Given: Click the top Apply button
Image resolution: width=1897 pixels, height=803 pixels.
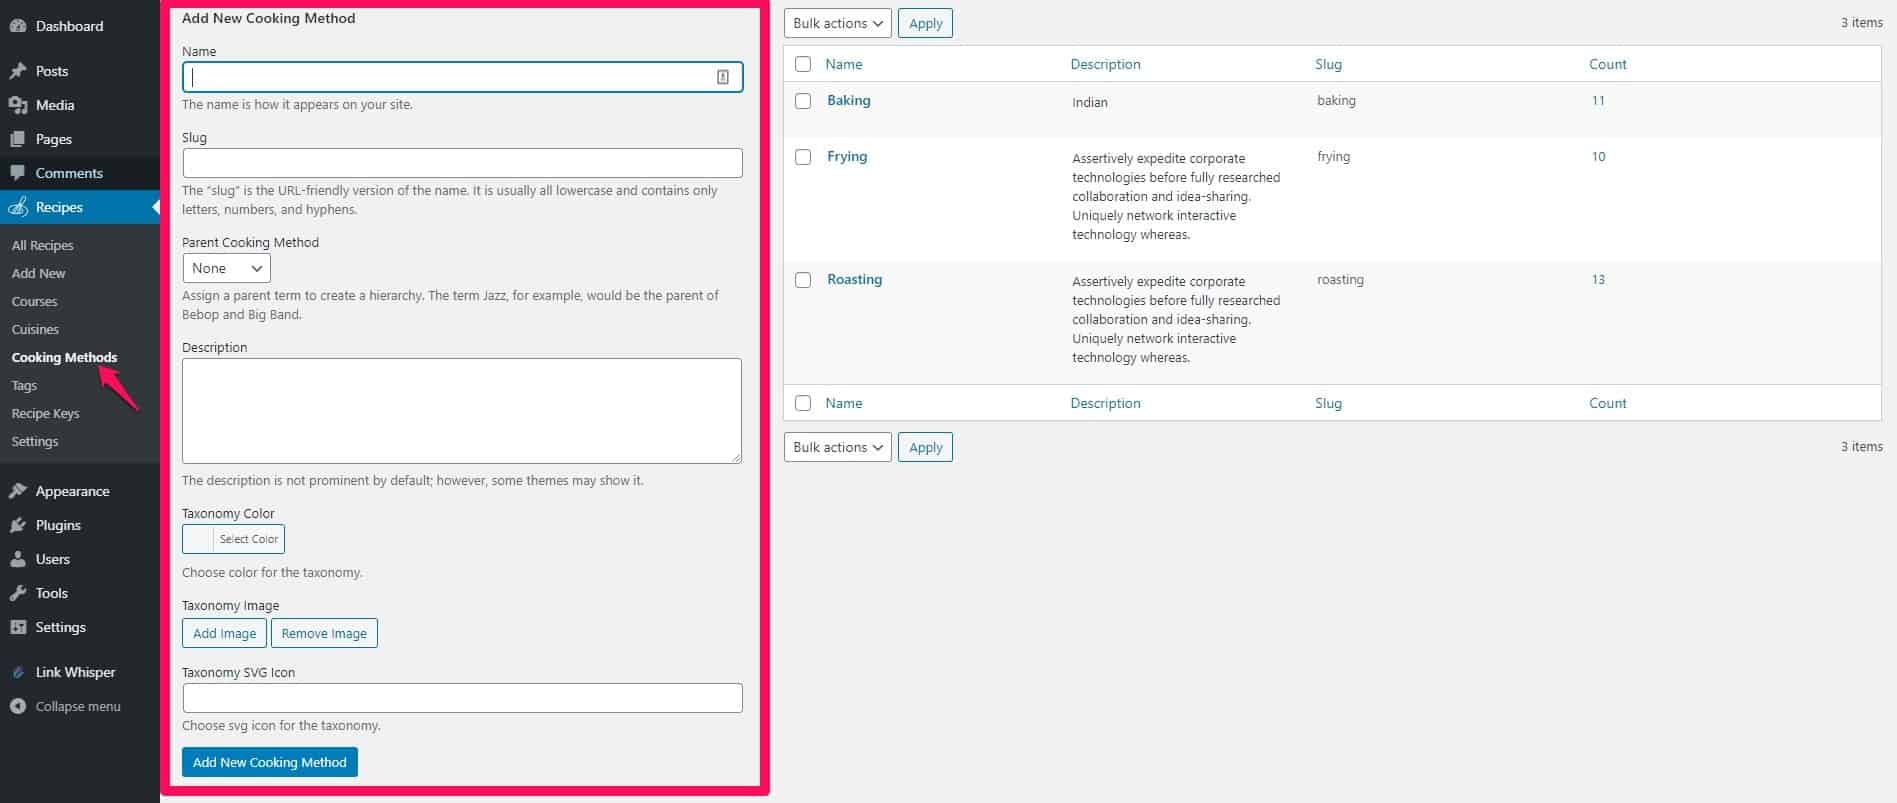Looking at the screenshot, I should 926,23.
